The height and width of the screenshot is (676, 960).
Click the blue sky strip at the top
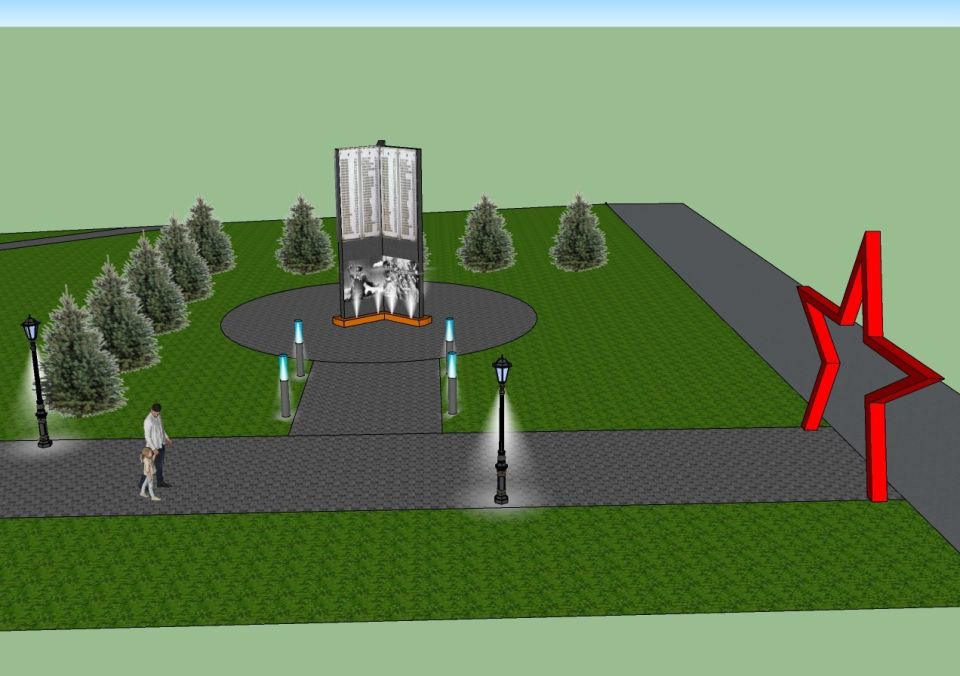[480, 12]
